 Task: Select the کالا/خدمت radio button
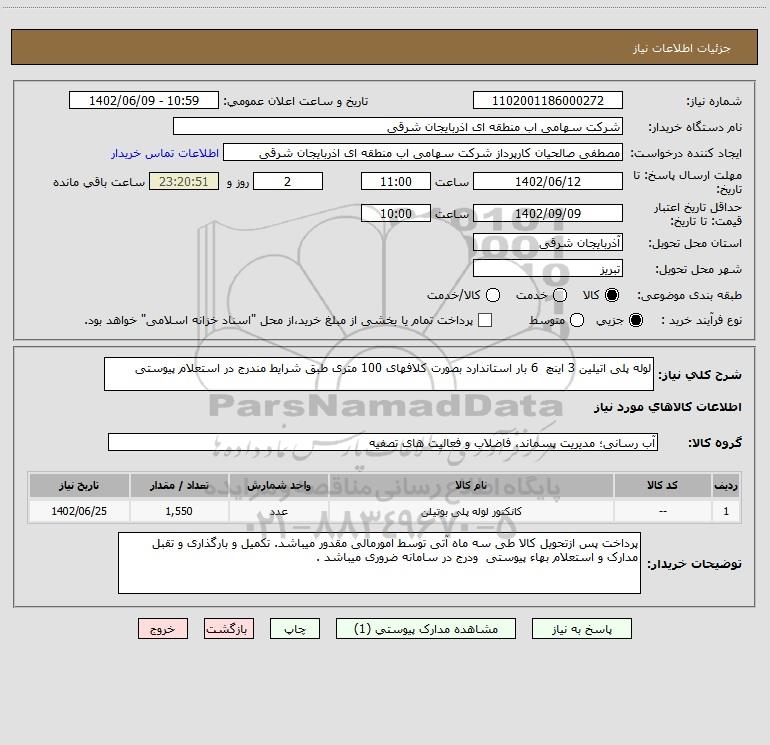[x=493, y=295]
